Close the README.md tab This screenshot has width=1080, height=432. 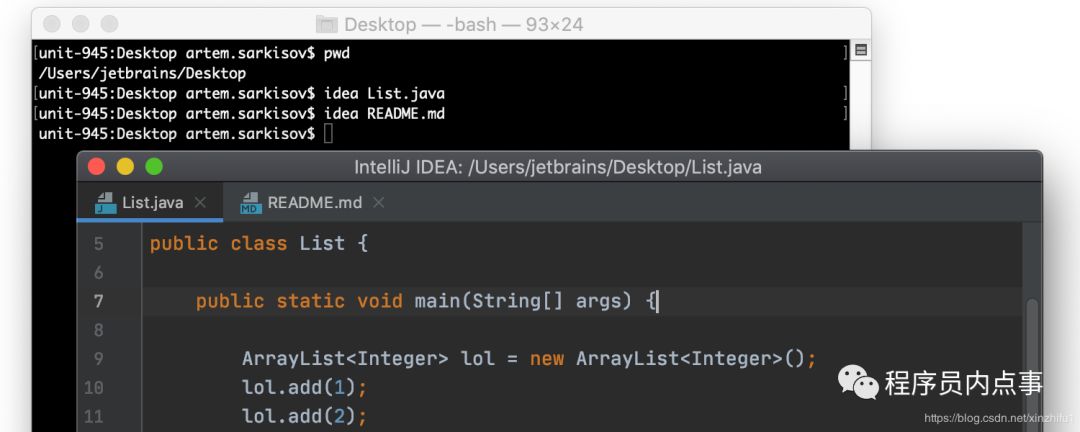(x=378, y=203)
